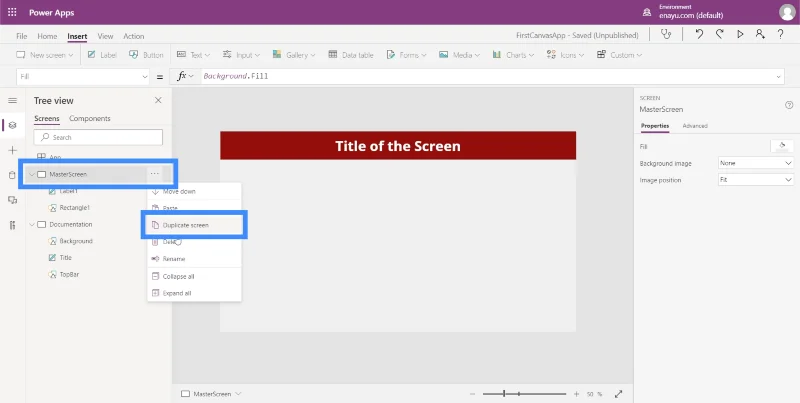Switch to the Components tab

[90, 118]
